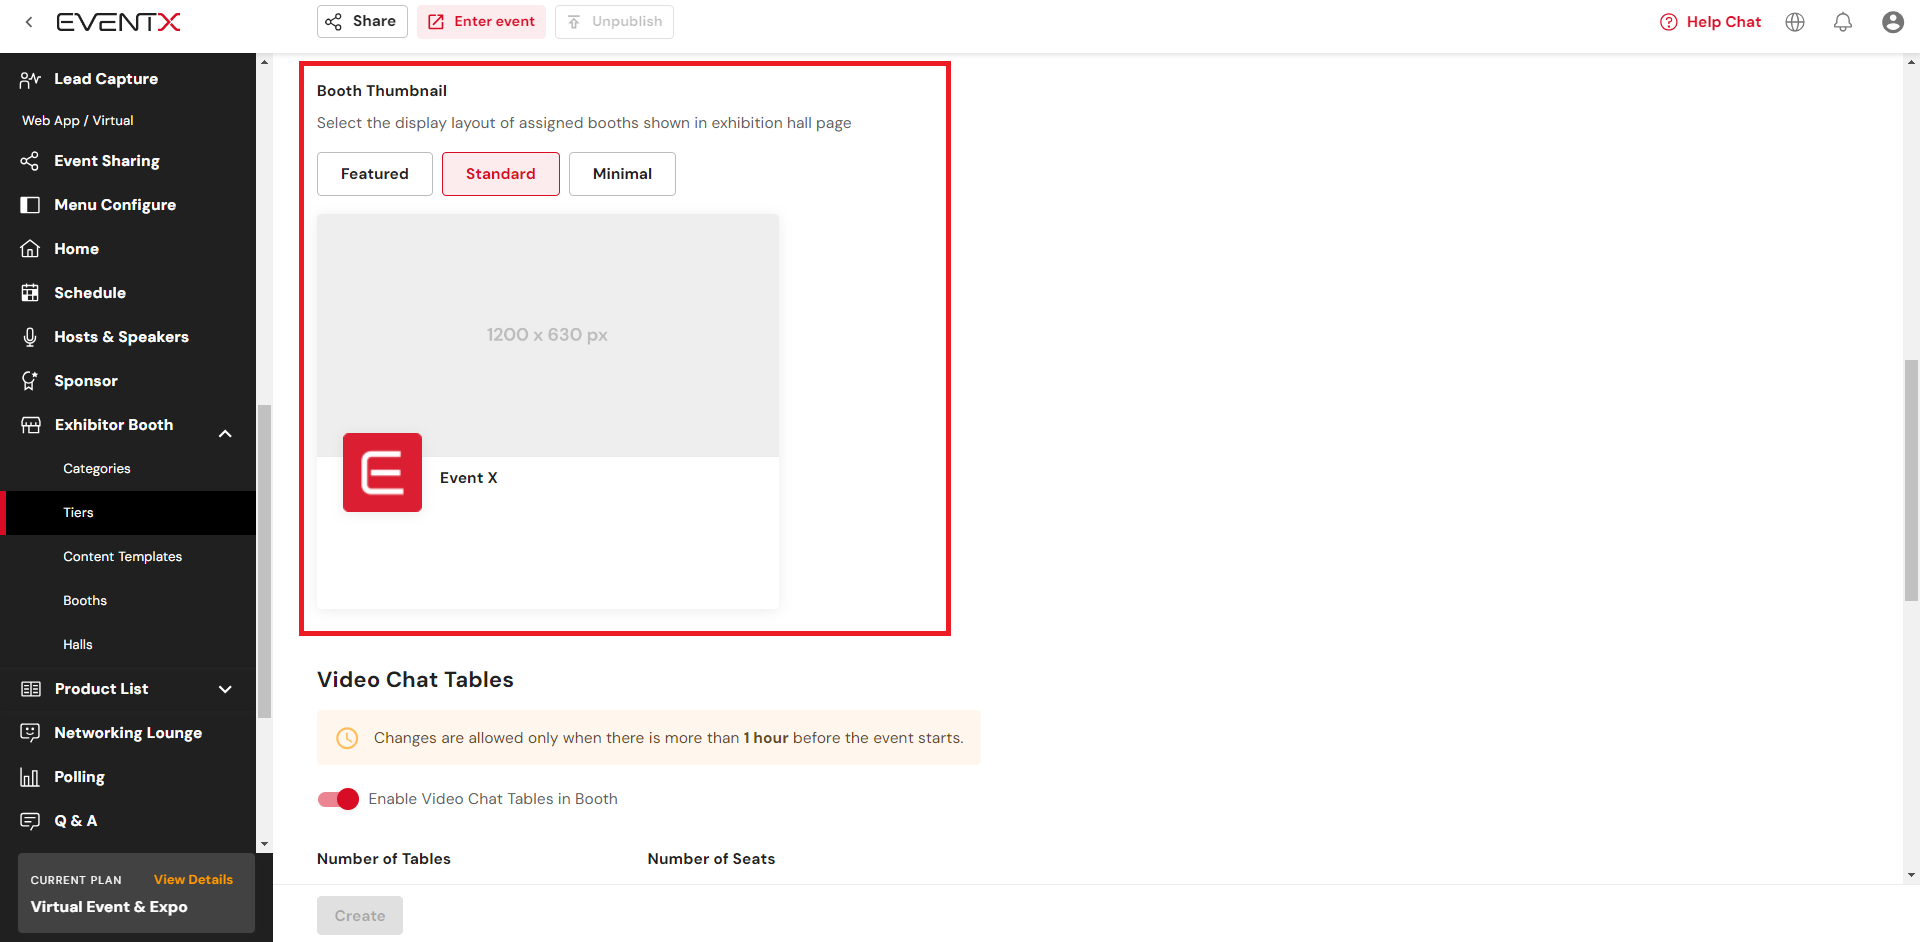
Task: Click the Networking Lounge chat icon
Action: coord(30,733)
